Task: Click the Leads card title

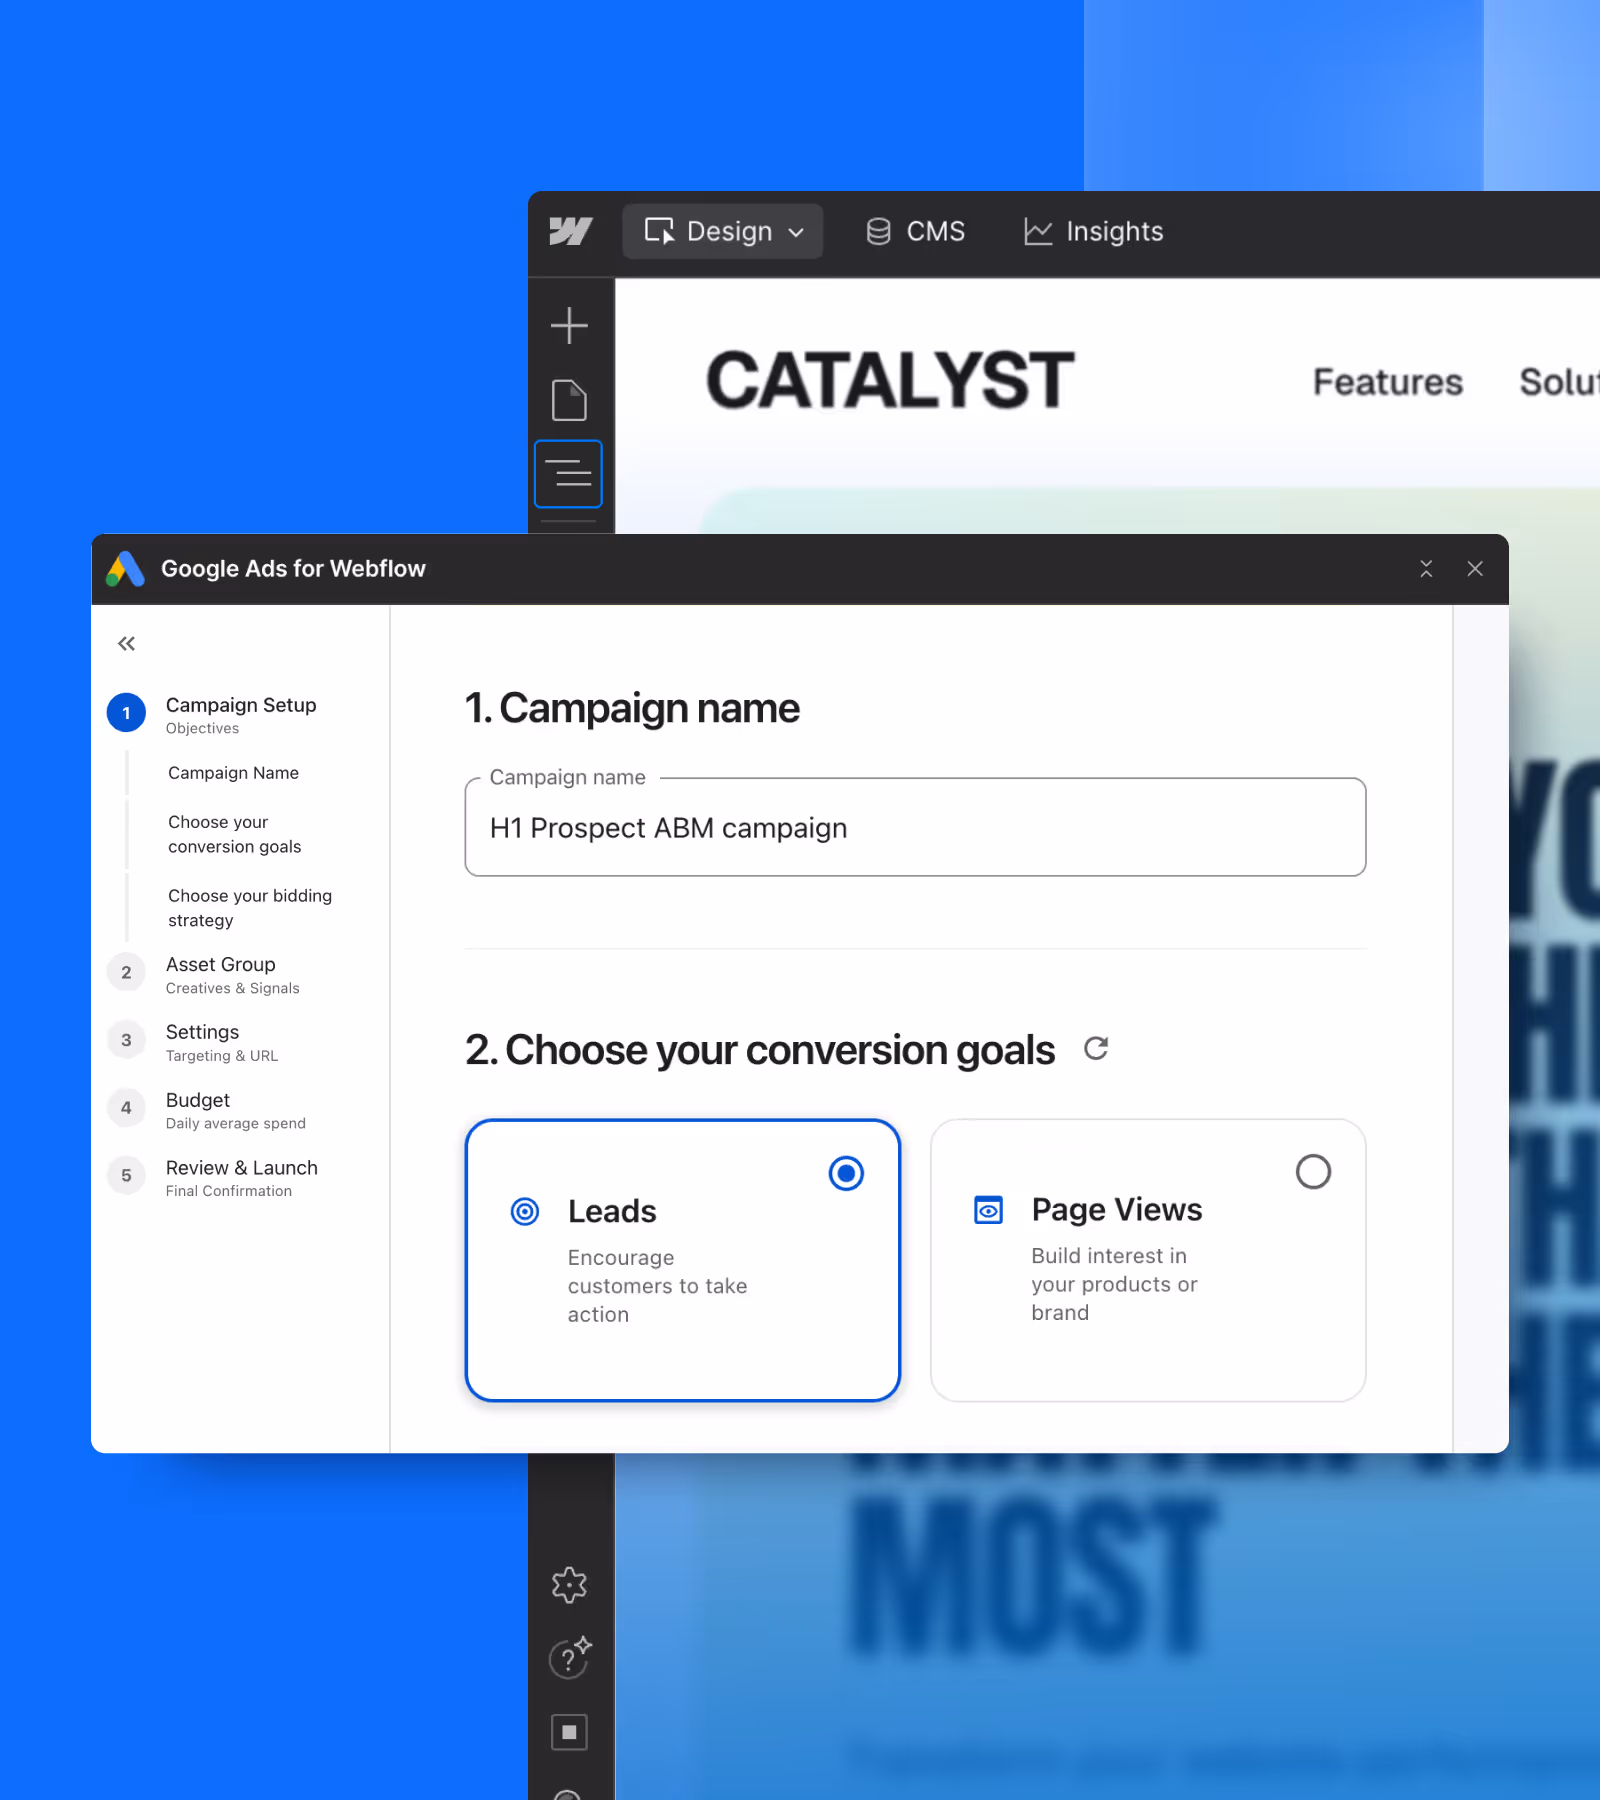Action: (x=612, y=1211)
